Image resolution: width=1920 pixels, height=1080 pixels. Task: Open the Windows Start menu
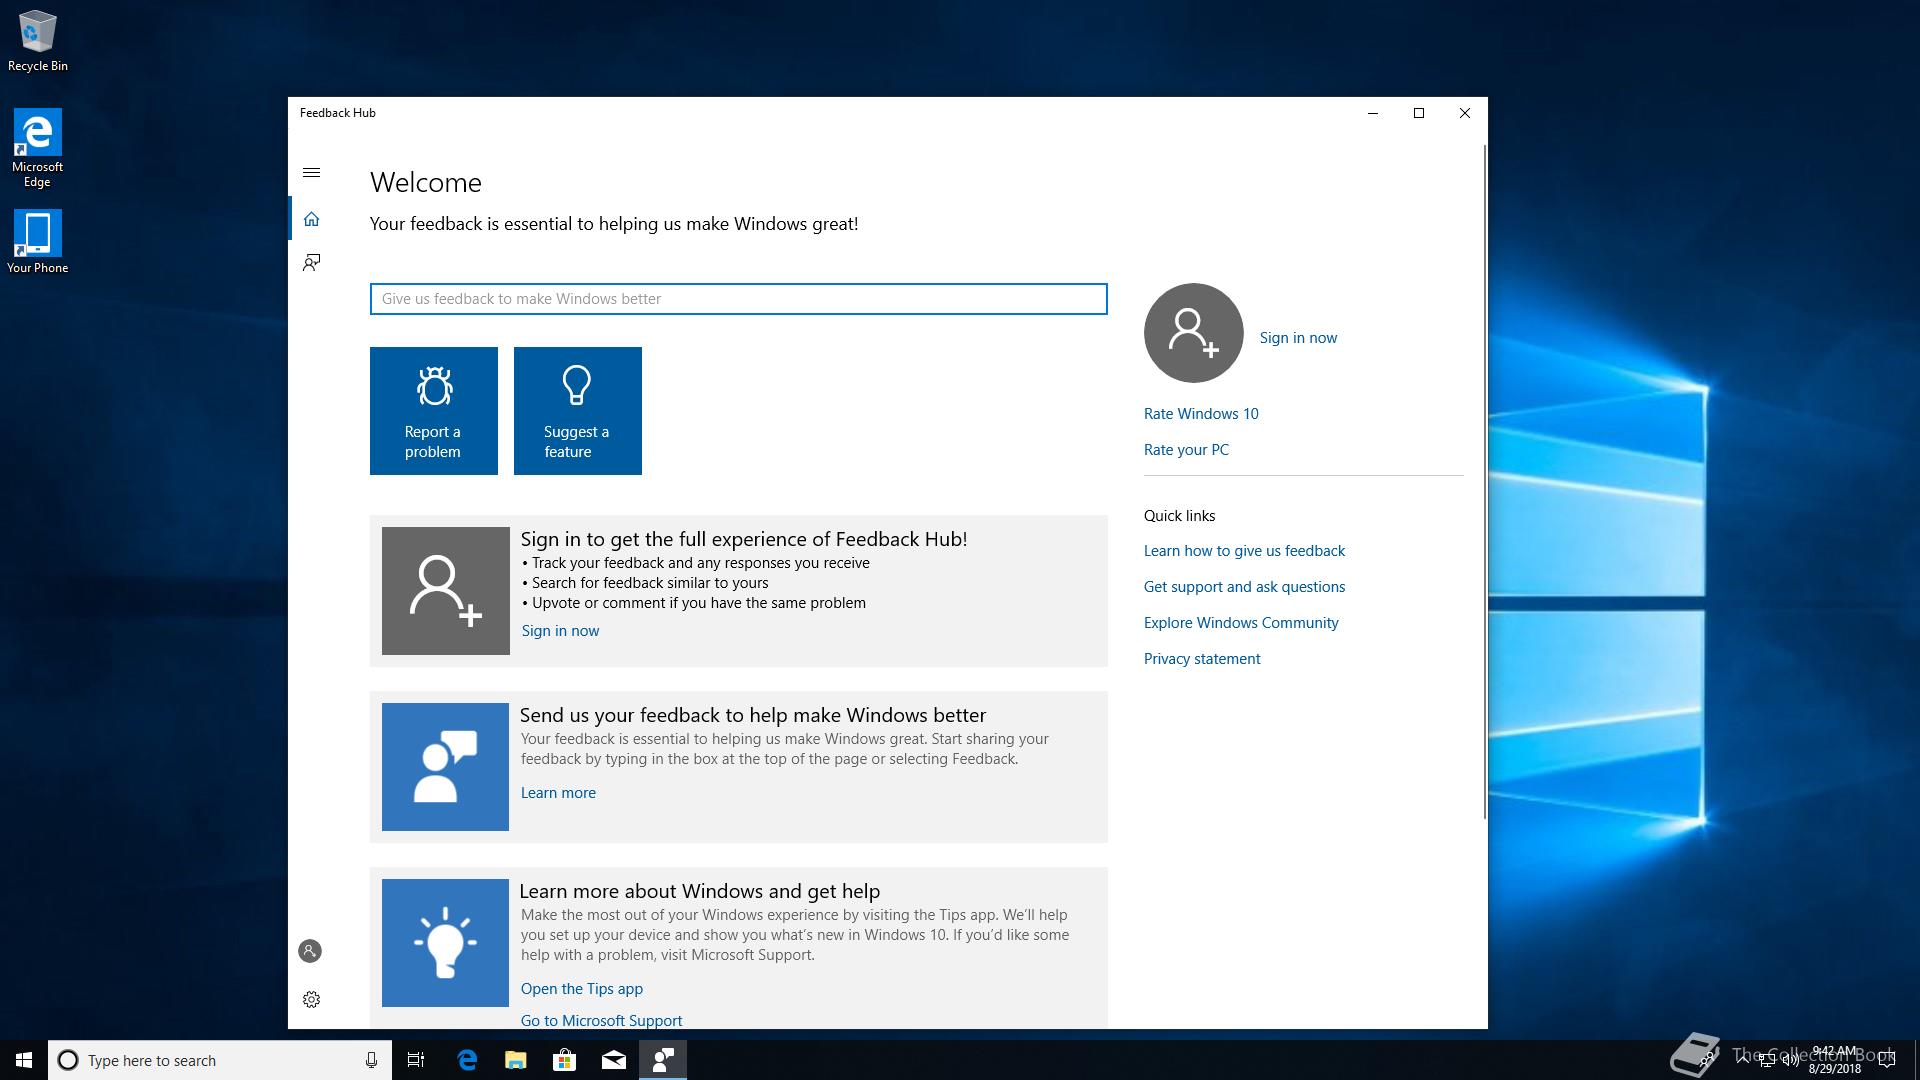pos(24,1060)
